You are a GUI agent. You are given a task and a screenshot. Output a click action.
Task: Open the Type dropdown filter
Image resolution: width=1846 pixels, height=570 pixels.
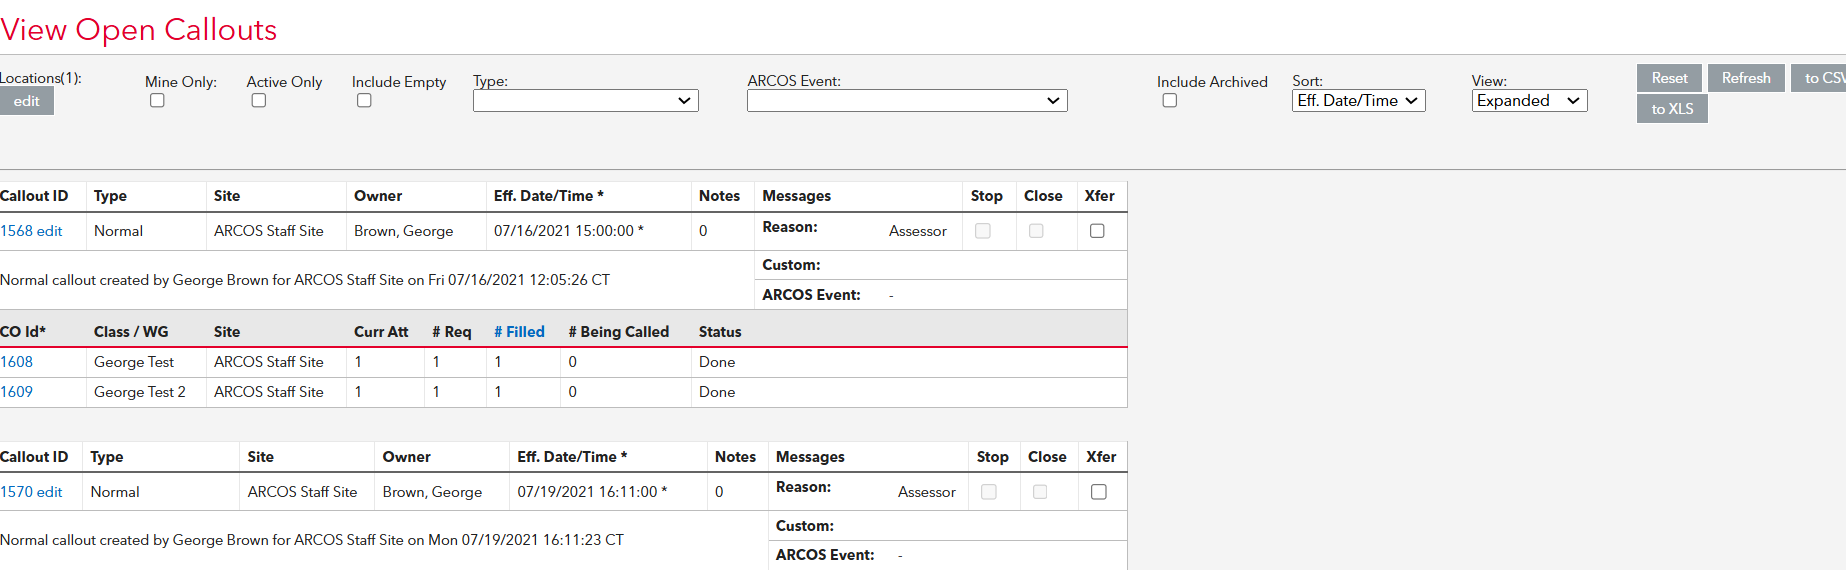coord(585,101)
